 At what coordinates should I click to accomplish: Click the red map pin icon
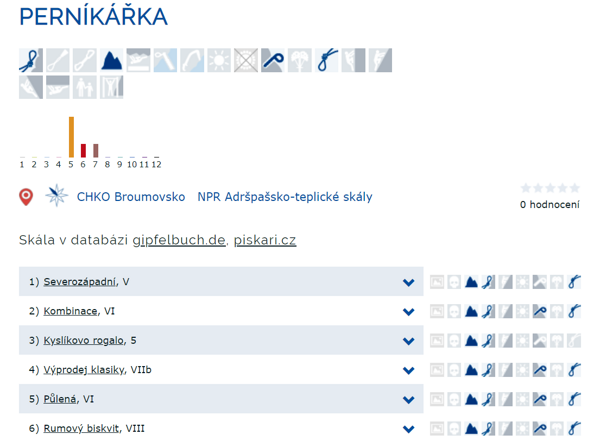pyautogui.click(x=27, y=197)
